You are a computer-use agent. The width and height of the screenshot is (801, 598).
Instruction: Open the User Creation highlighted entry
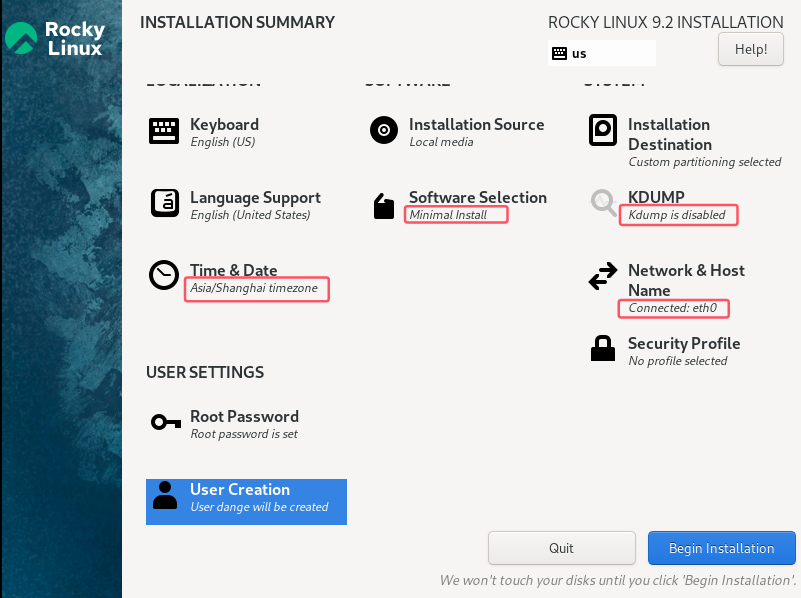point(246,501)
